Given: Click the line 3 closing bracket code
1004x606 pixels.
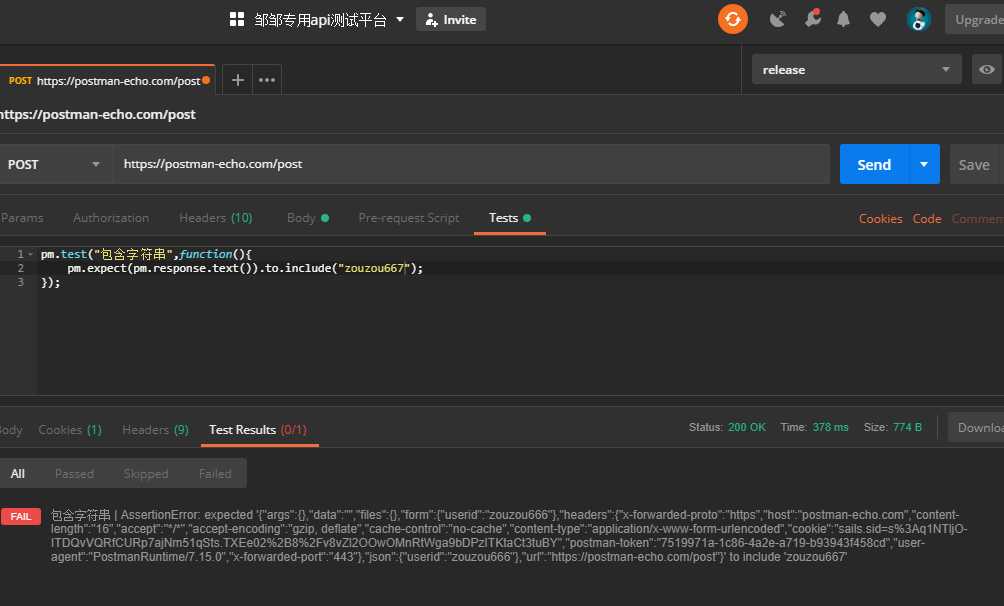Looking at the screenshot, I should pyautogui.click(x=51, y=282).
